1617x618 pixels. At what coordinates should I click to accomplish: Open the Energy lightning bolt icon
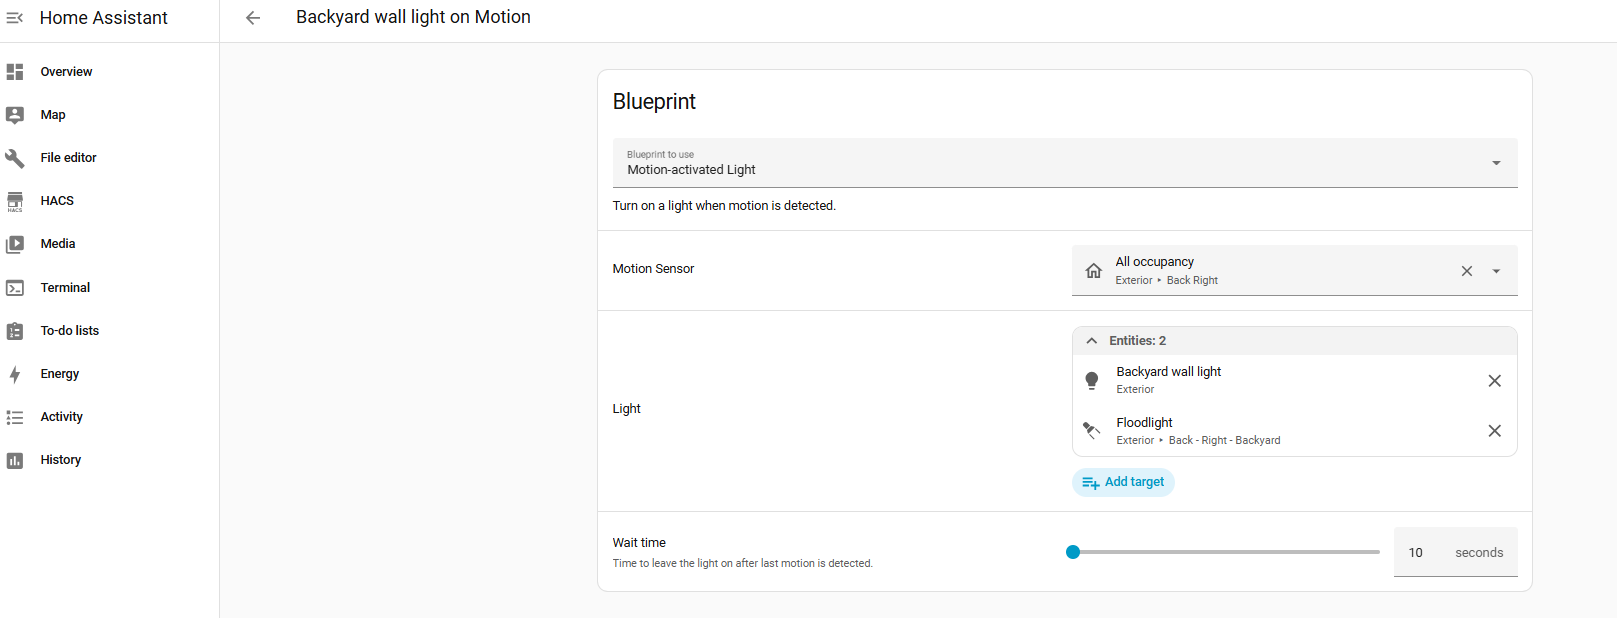pos(15,374)
